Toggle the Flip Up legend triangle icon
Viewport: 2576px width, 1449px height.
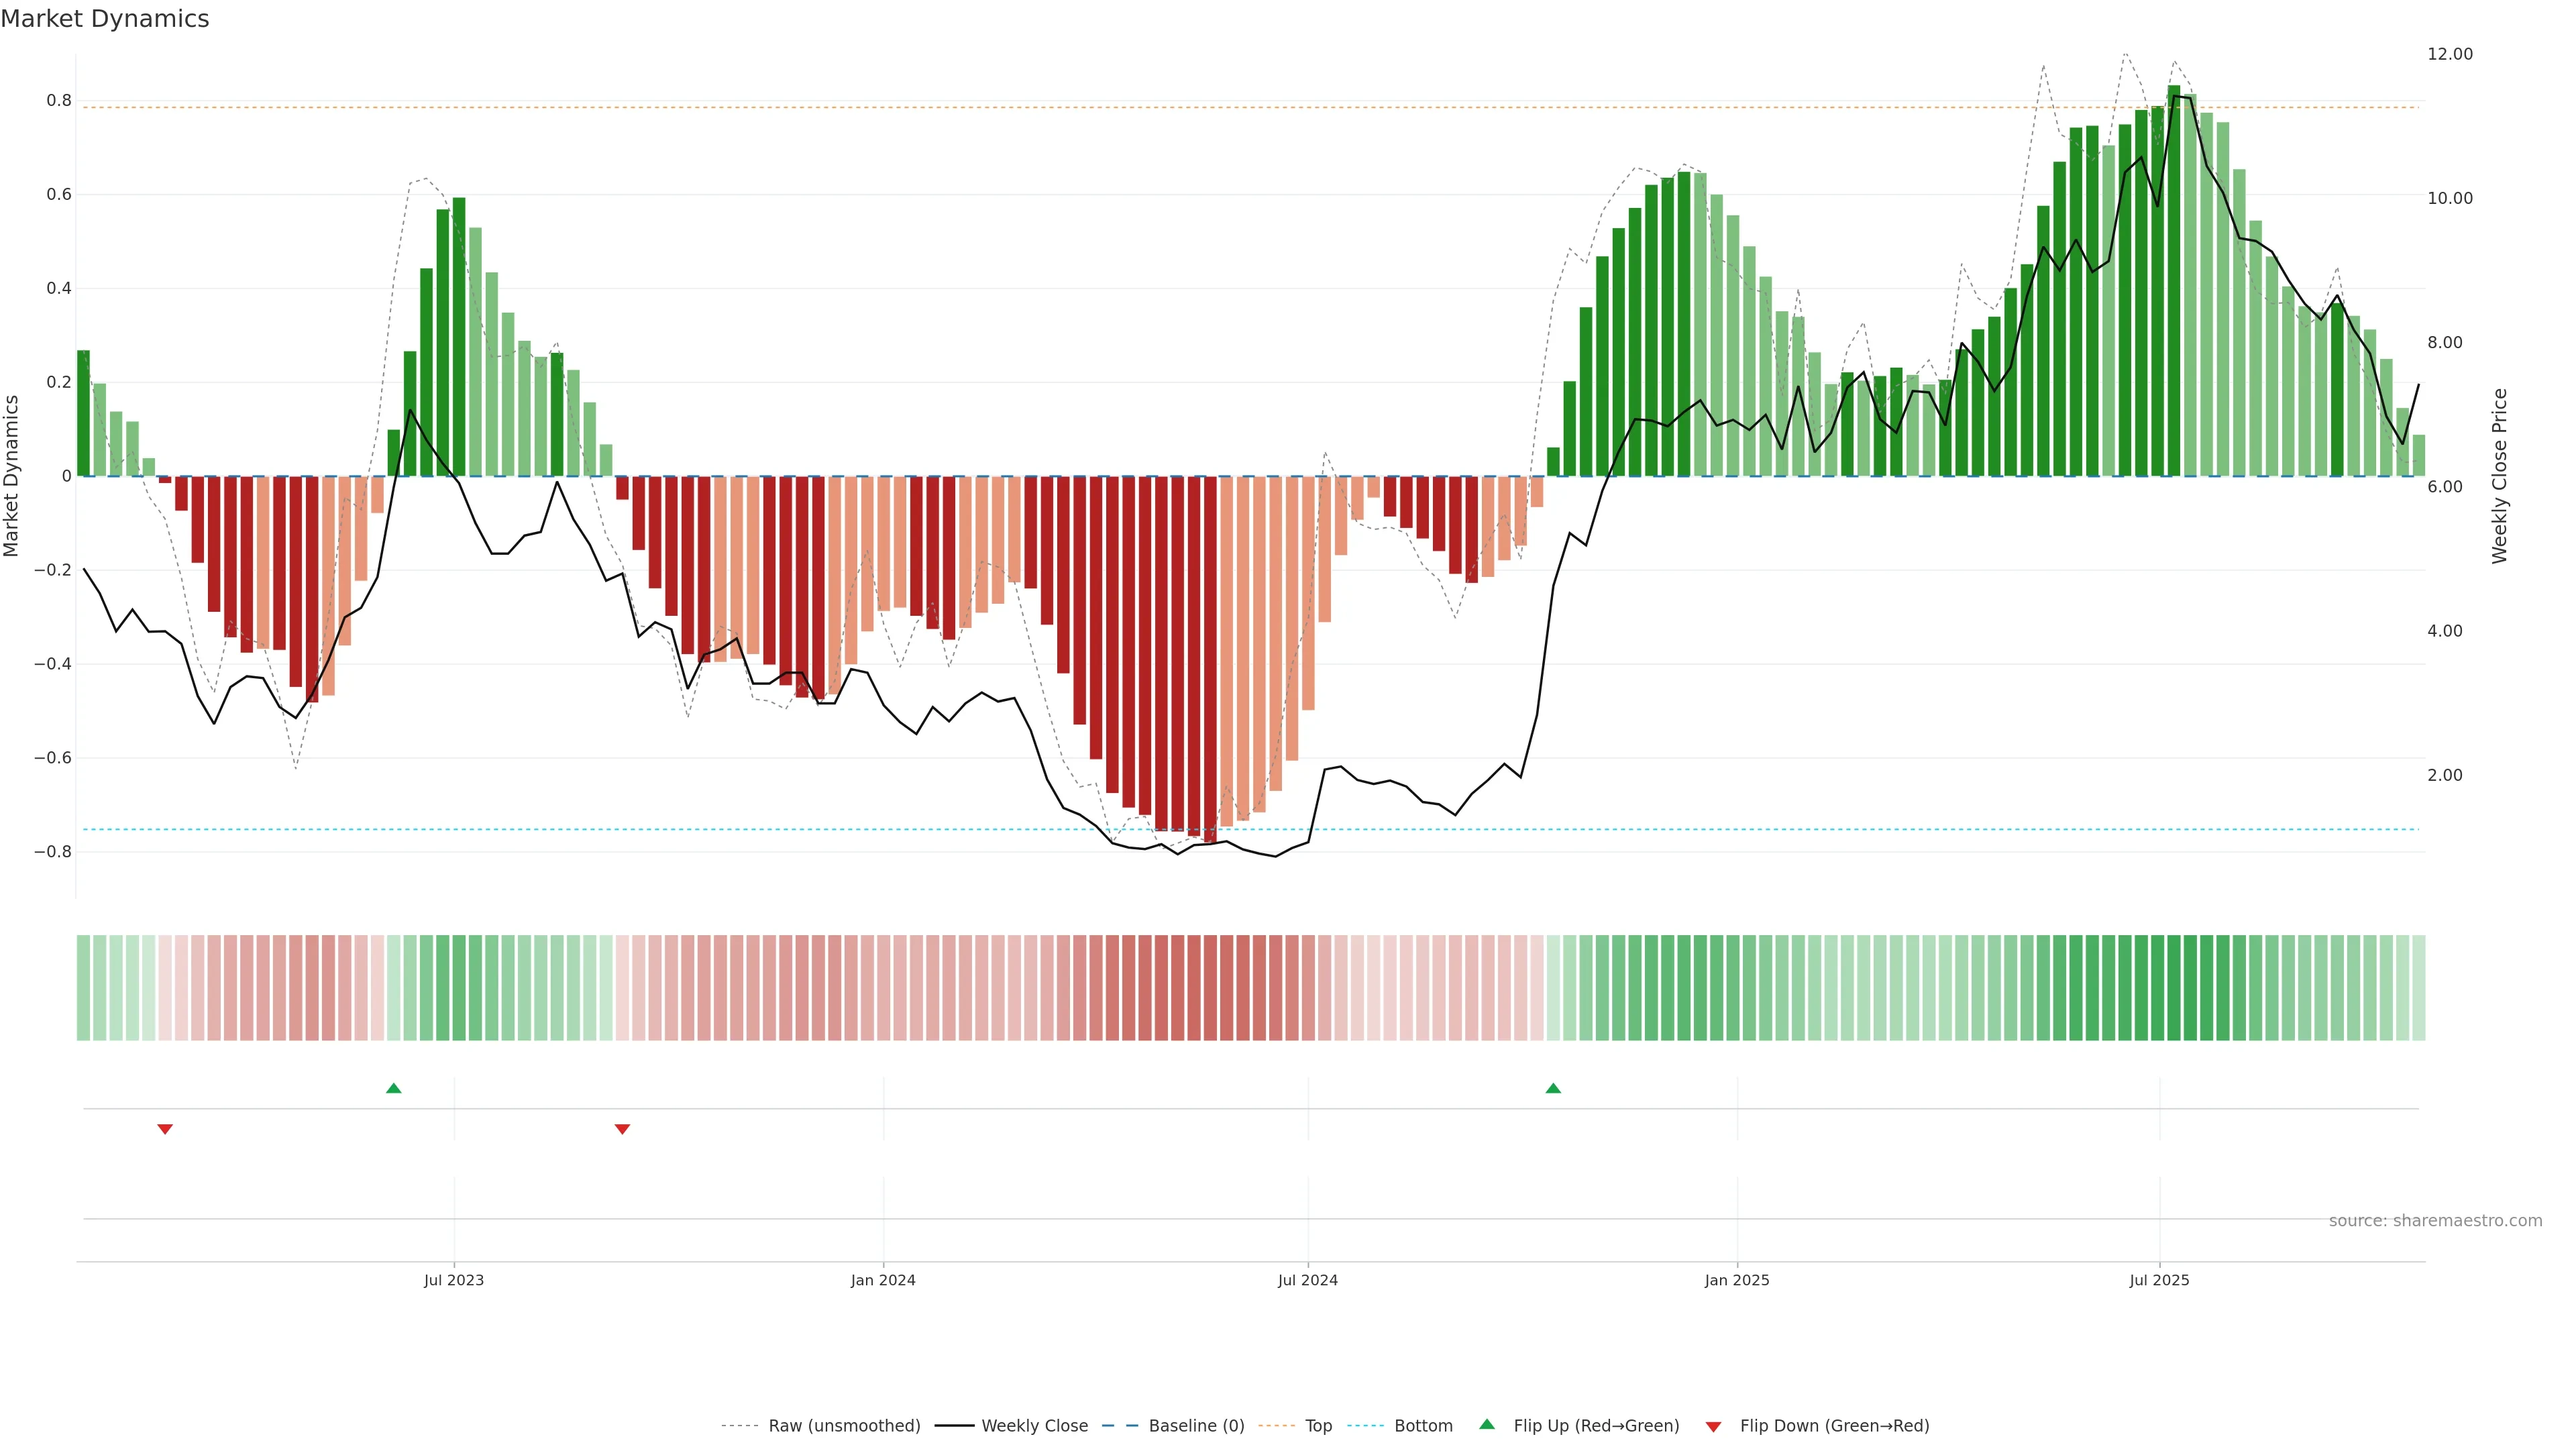[x=1487, y=1424]
